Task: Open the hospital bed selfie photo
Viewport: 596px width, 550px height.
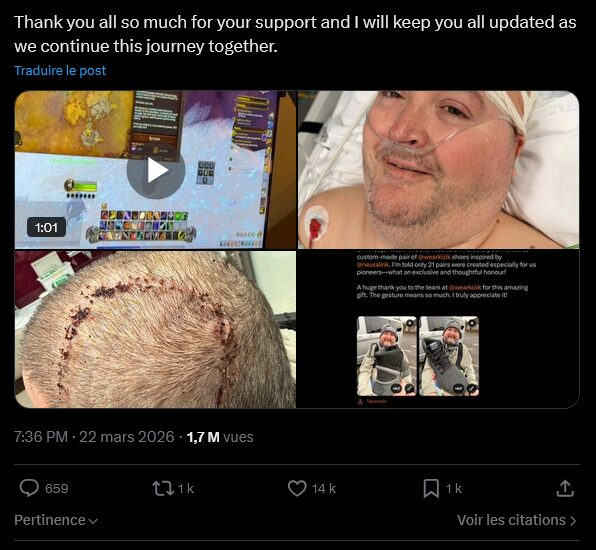Action: coord(439,170)
